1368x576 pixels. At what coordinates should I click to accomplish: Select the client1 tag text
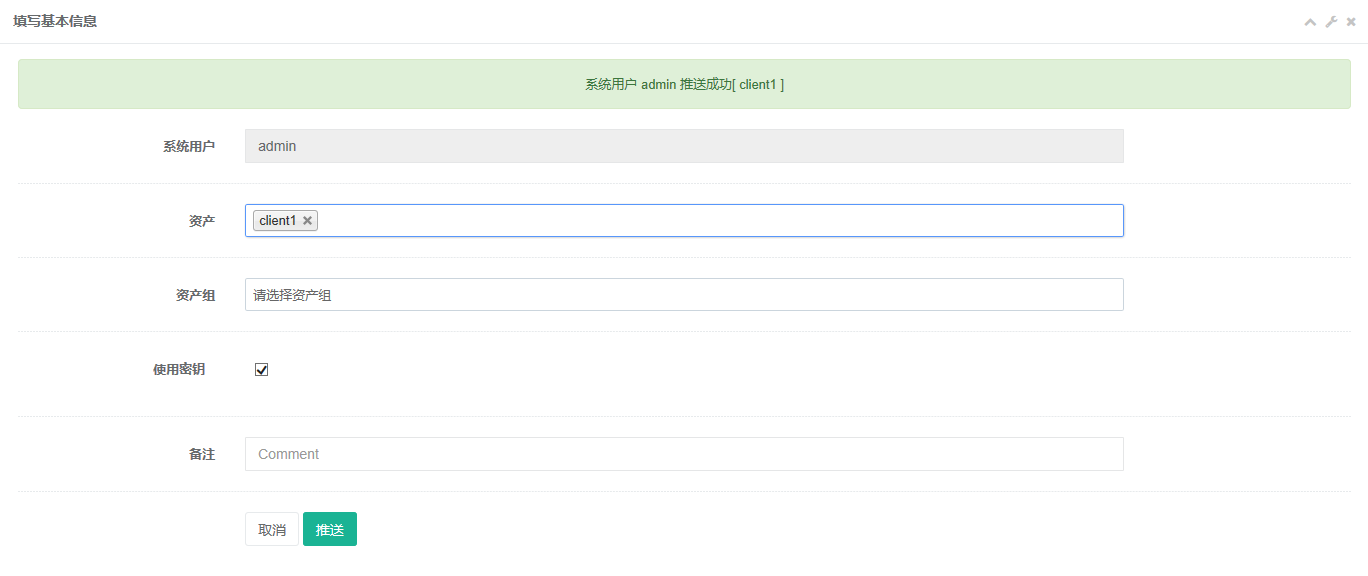[x=278, y=221]
